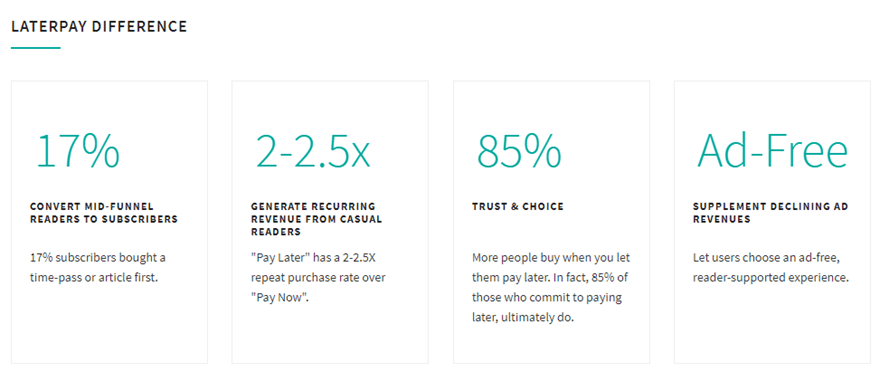Click 'Supplement Declining Ad Revenues' title
This screenshot has height=391, width=880.
tap(771, 213)
